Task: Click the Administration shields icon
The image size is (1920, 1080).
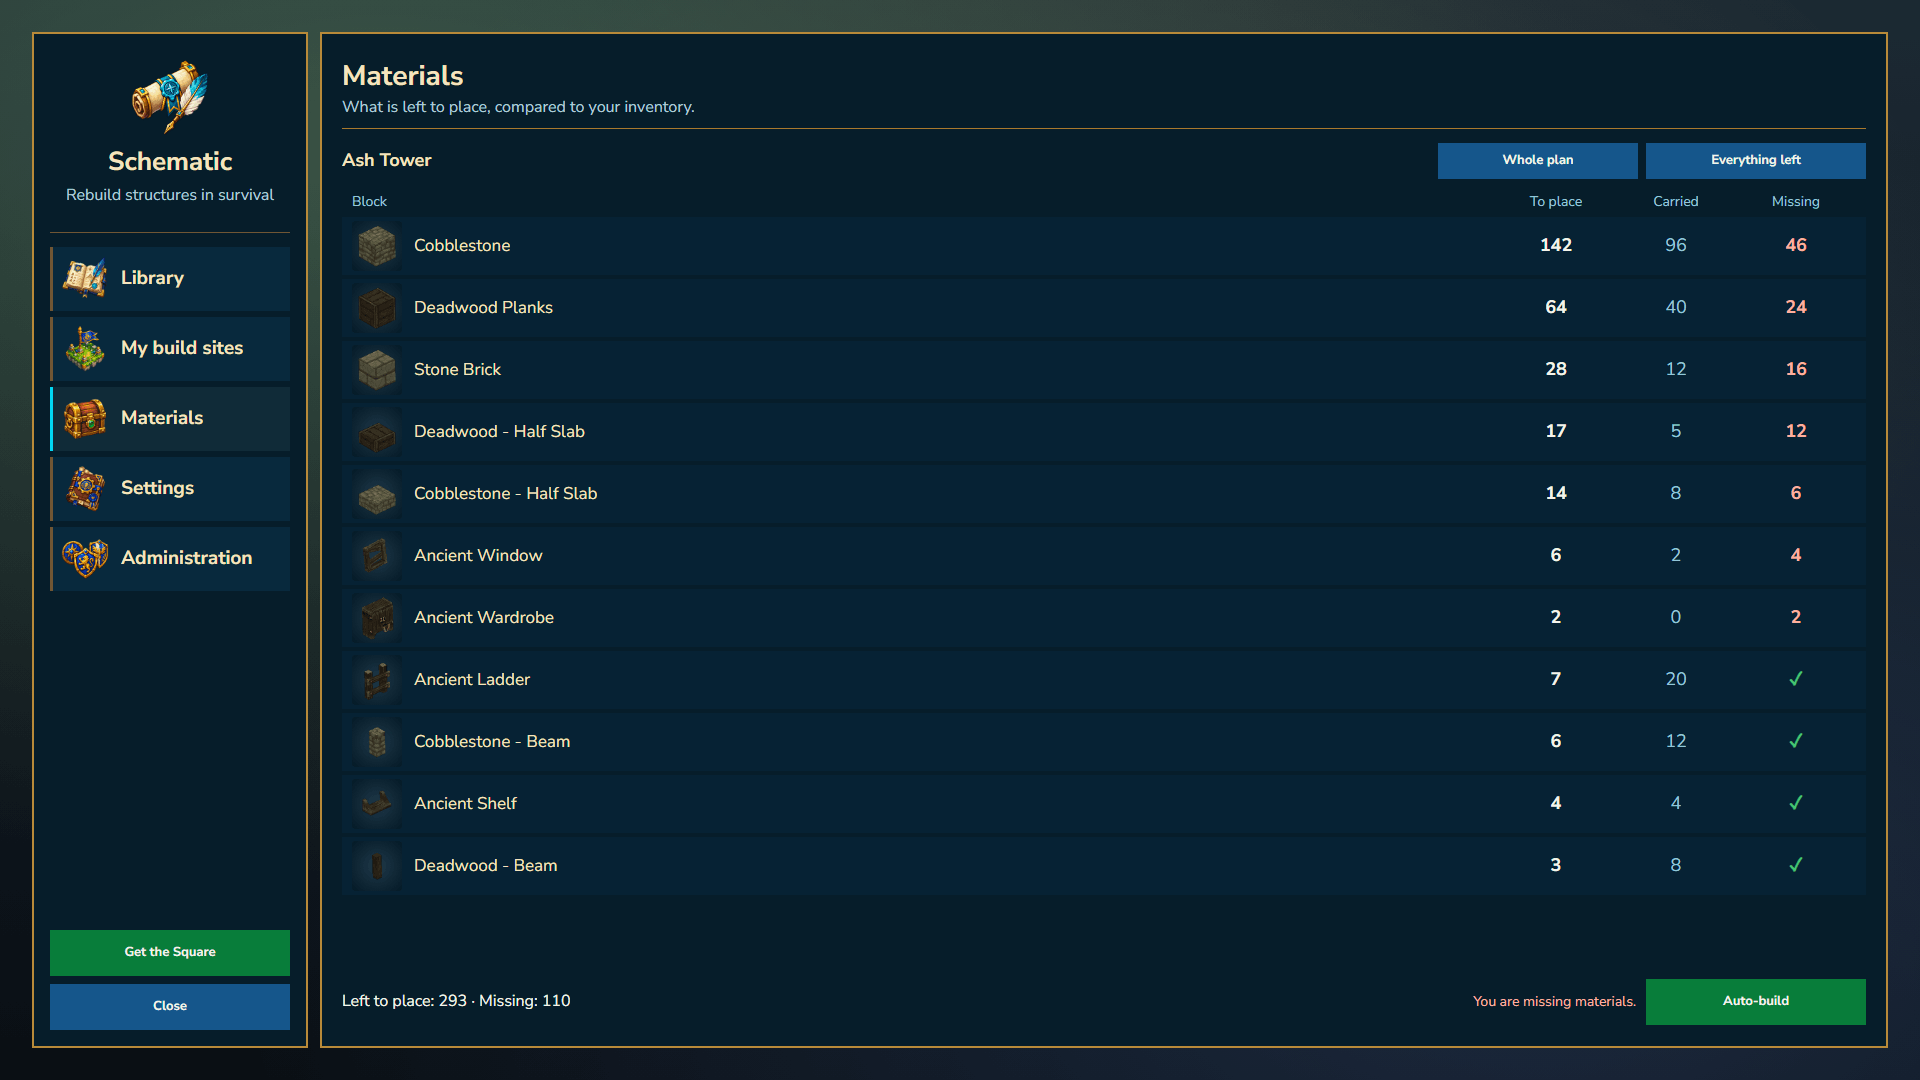Action: pos(85,558)
